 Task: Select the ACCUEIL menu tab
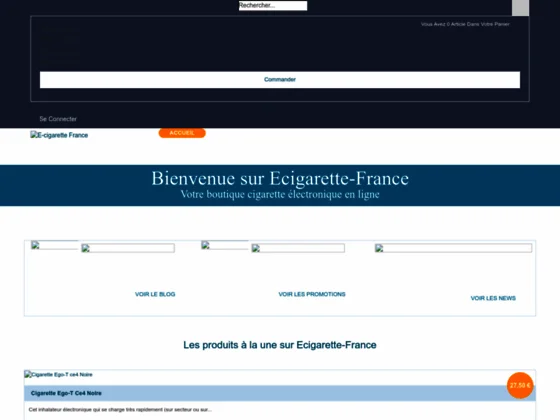tap(182, 133)
